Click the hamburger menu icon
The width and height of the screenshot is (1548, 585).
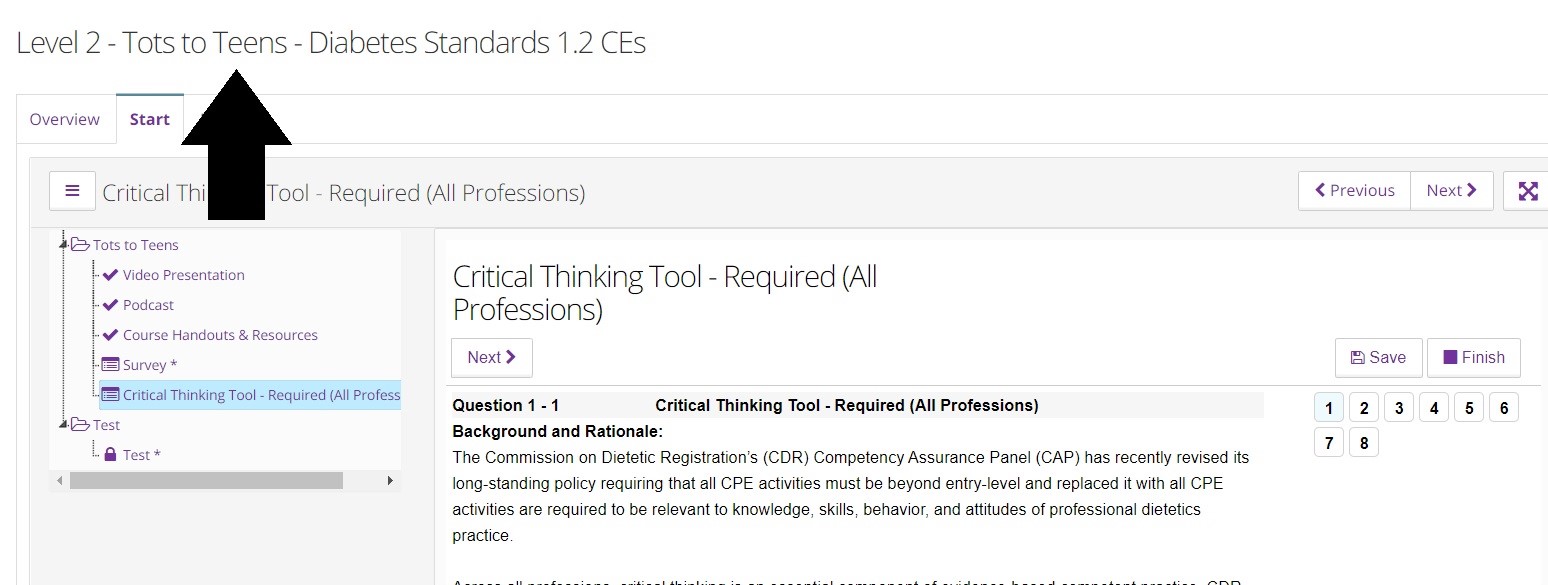point(72,191)
